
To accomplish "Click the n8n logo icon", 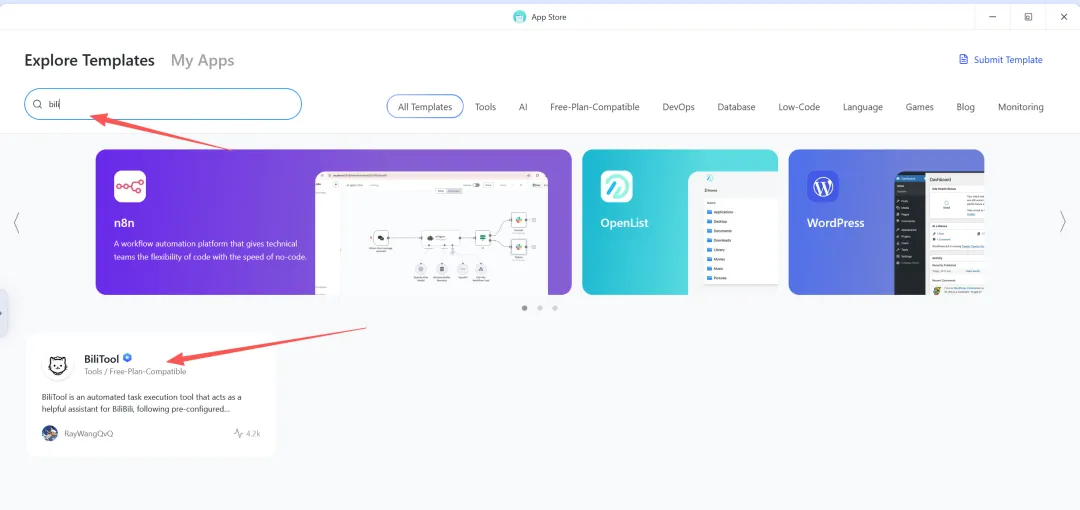I will tap(129, 186).
